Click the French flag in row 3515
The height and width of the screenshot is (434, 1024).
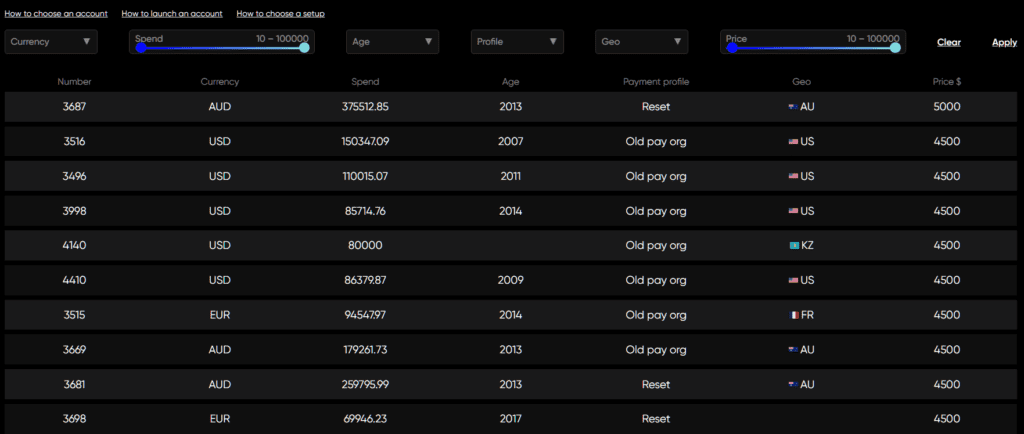click(x=793, y=315)
